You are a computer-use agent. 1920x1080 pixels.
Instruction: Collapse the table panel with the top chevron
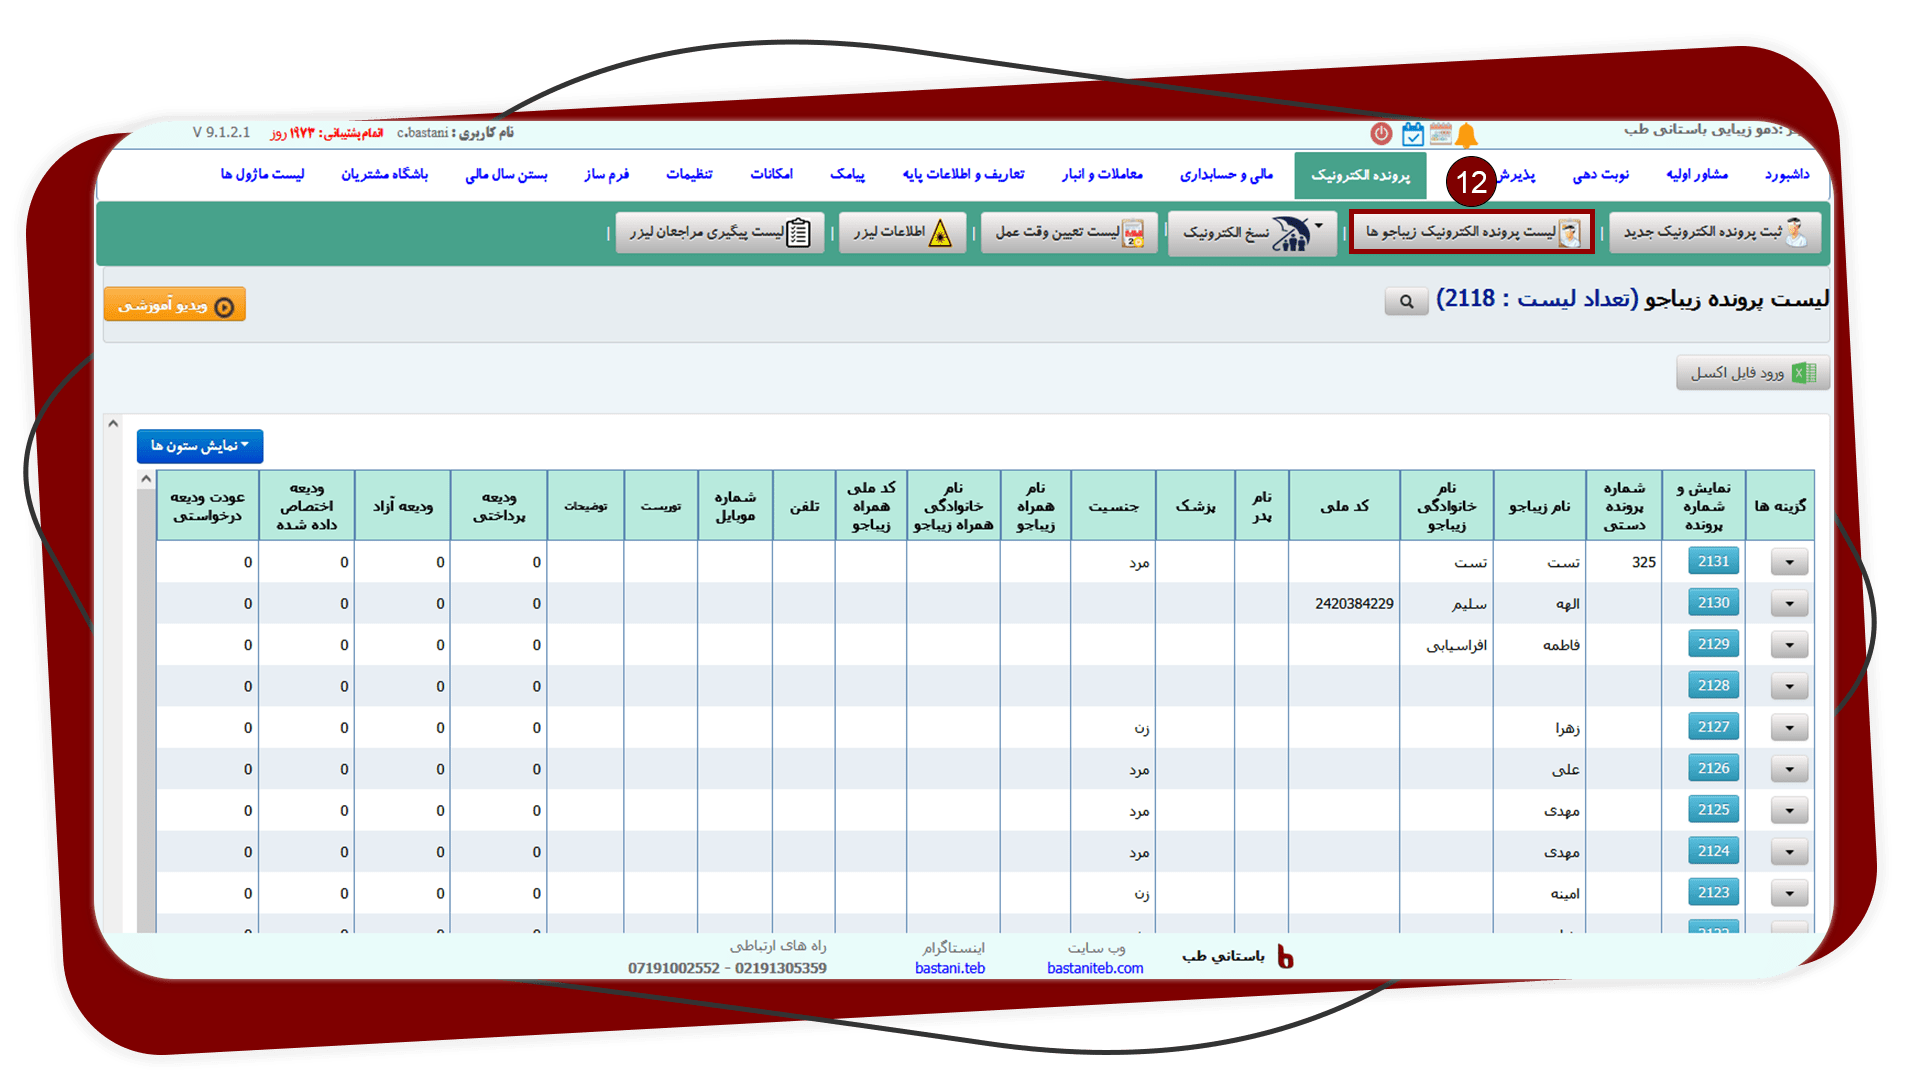tap(113, 424)
